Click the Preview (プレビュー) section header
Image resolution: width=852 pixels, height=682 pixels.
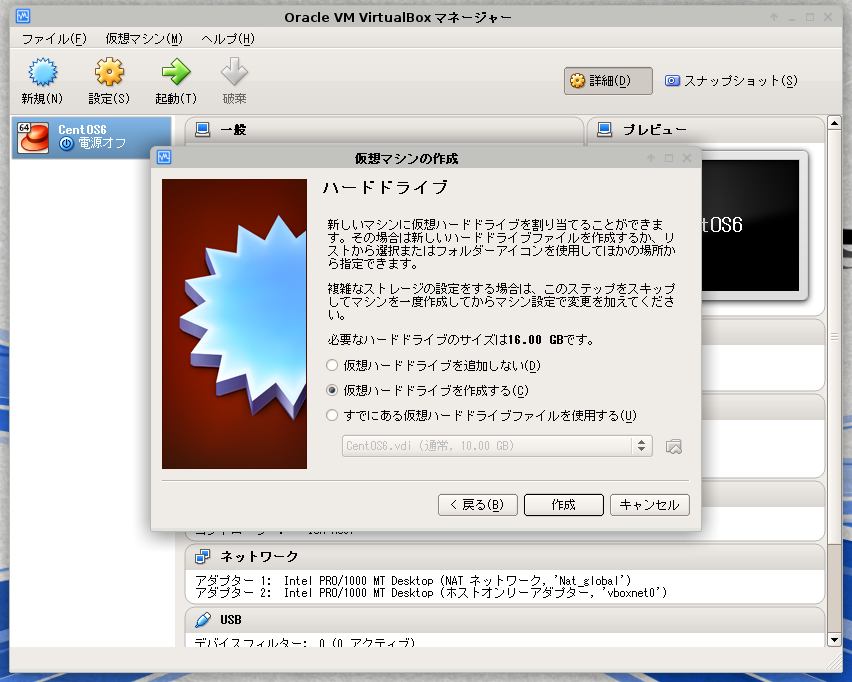[706, 130]
